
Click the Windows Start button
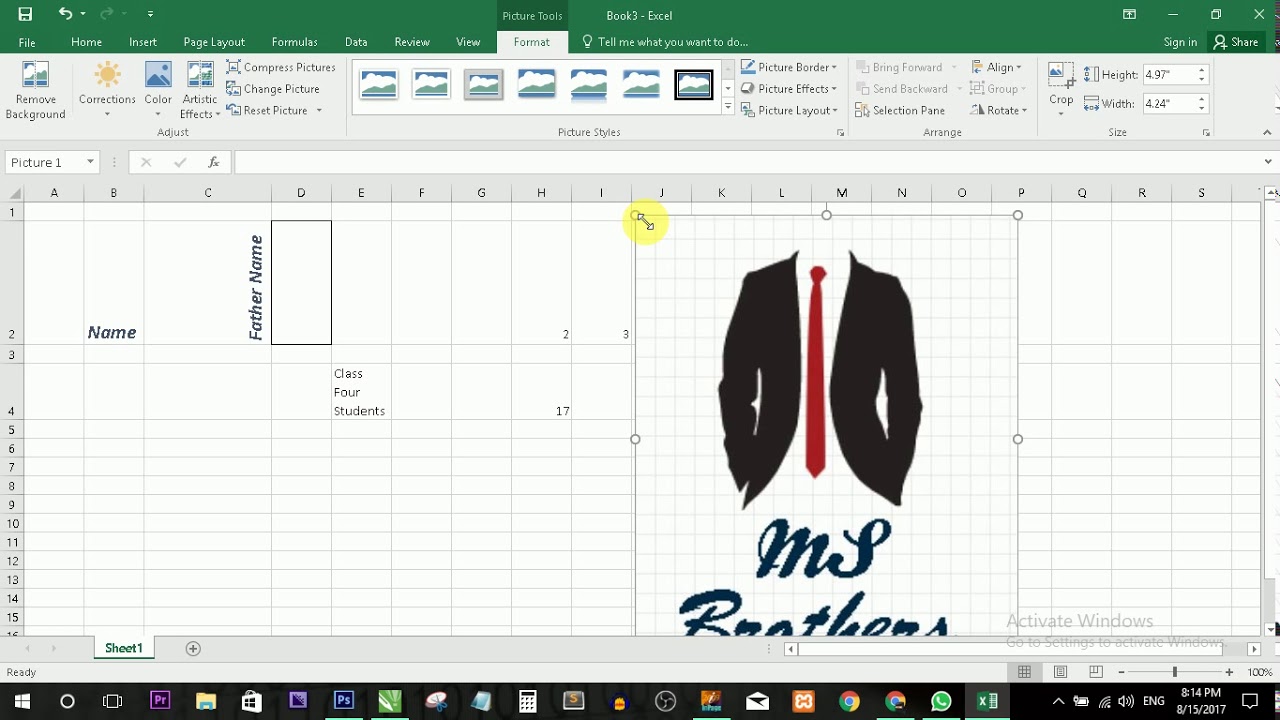tap(21, 701)
